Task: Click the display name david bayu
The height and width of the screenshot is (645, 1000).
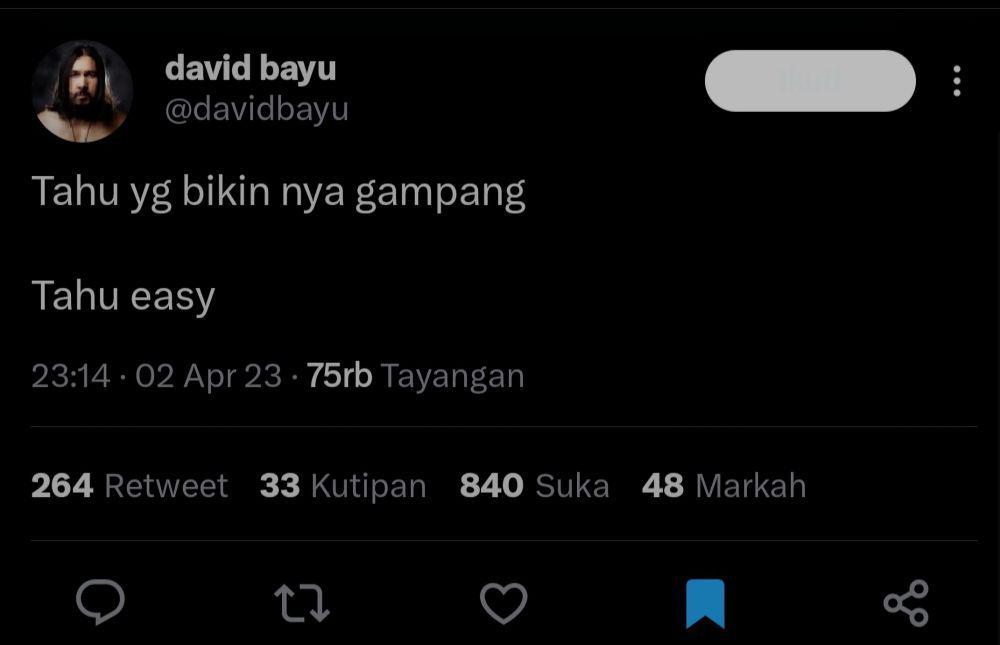Action: pyautogui.click(x=250, y=68)
